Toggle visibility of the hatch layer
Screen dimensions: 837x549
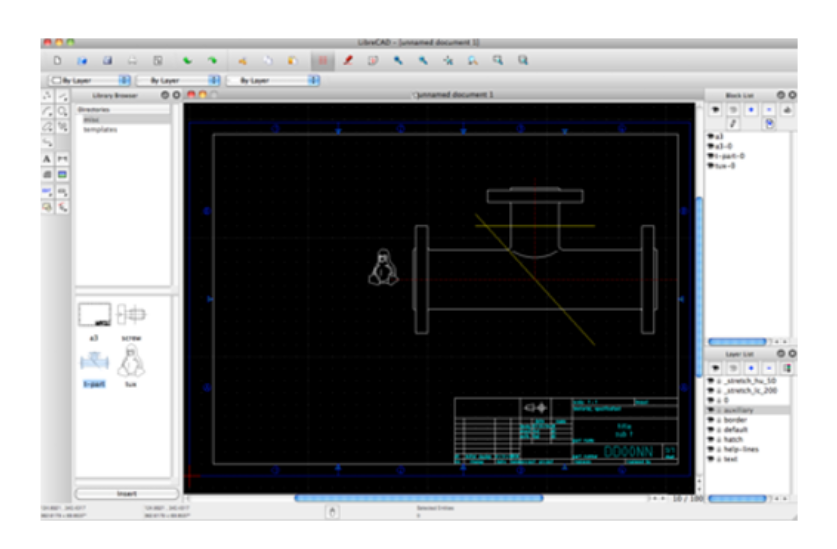click(x=711, y=440)
